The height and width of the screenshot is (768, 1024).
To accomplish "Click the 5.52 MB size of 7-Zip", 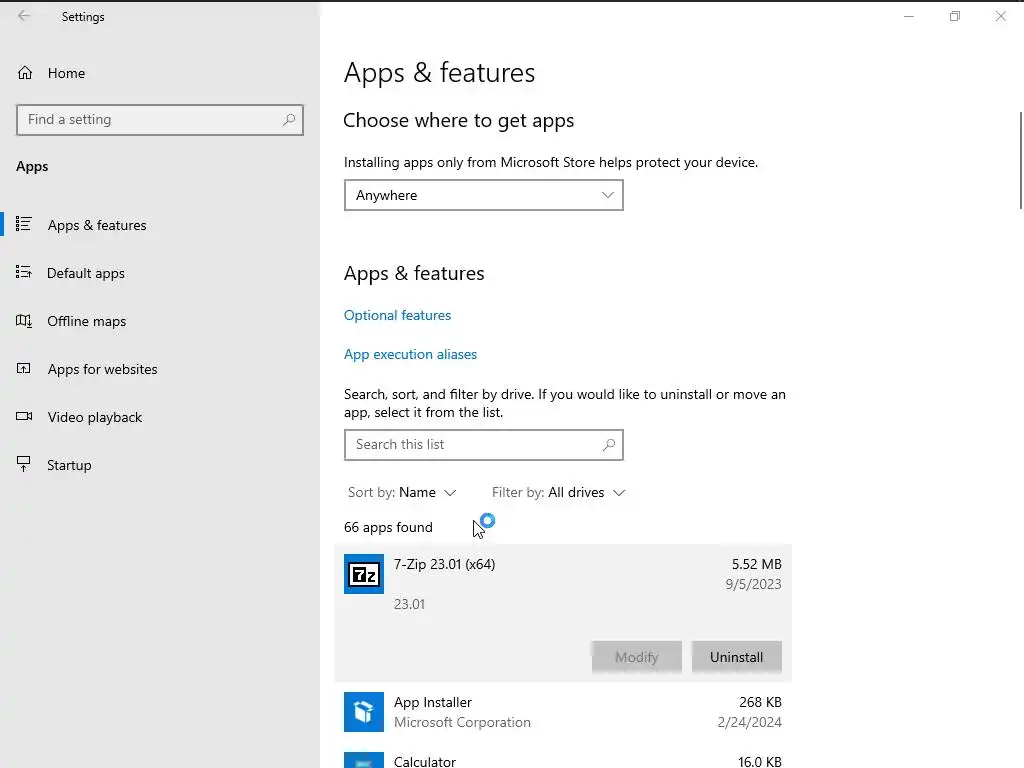I will click(756, 564).
